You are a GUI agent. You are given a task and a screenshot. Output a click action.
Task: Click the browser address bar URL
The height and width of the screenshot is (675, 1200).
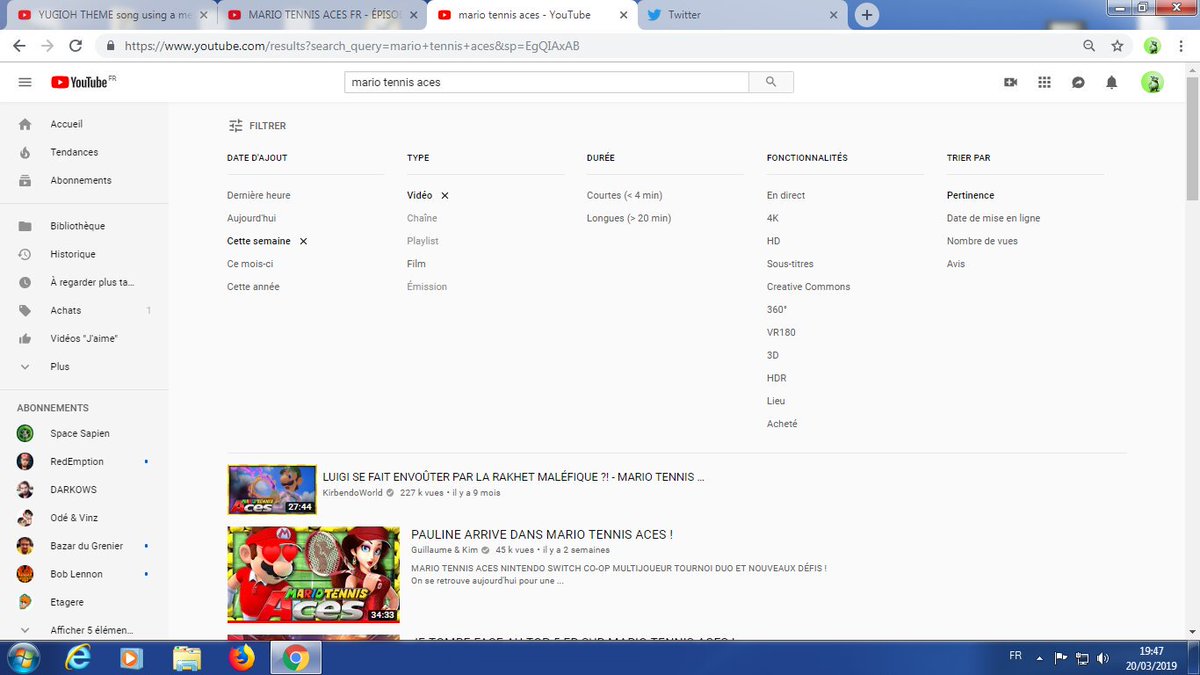[352, 46]
